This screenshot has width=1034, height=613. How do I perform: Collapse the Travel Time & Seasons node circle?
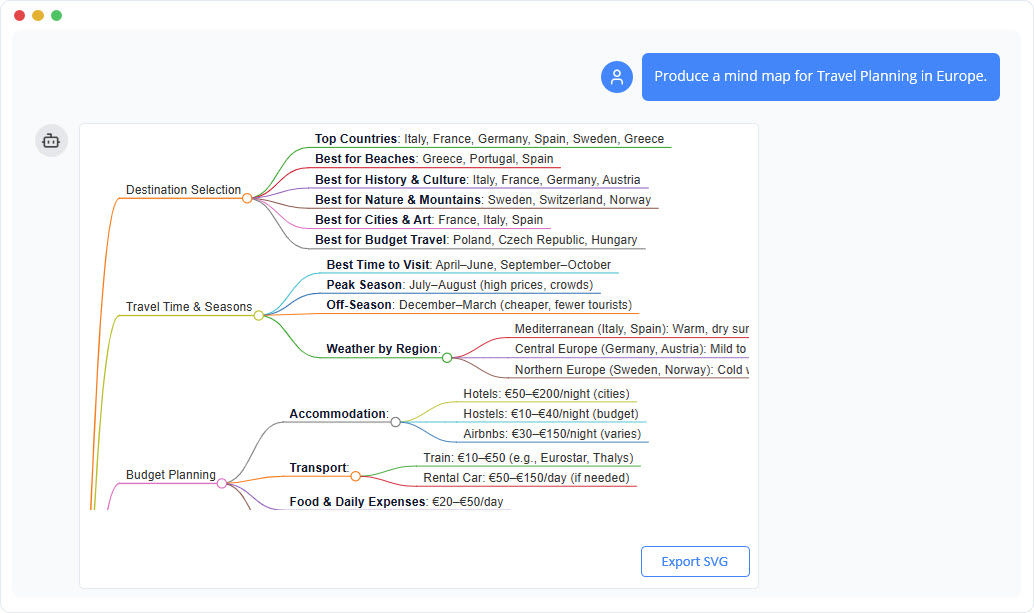(x=258, y=314)
